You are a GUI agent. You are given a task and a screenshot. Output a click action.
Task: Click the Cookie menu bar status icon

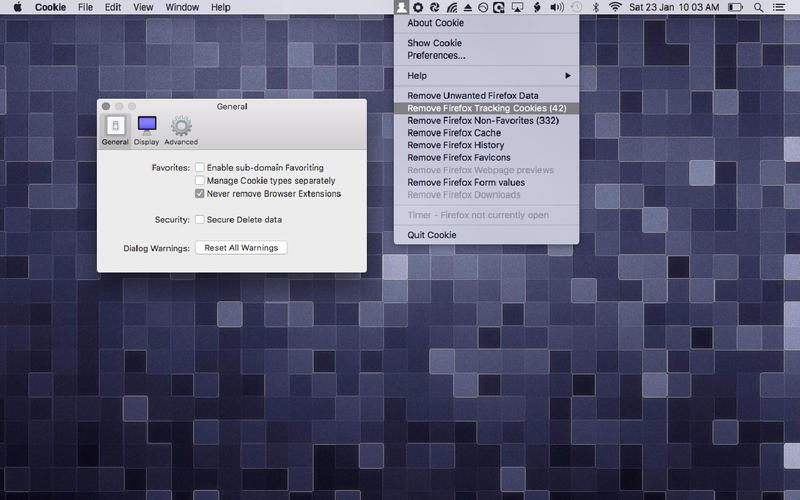(402, 7)
